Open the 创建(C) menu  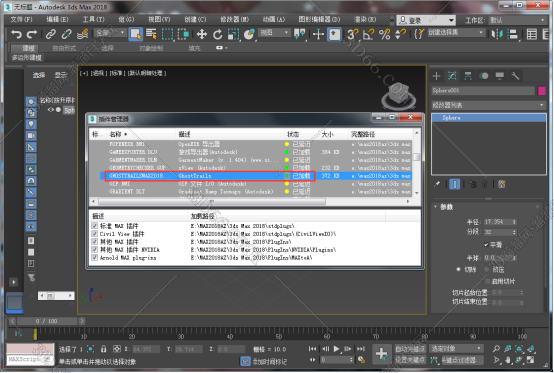tap(195, 19)
